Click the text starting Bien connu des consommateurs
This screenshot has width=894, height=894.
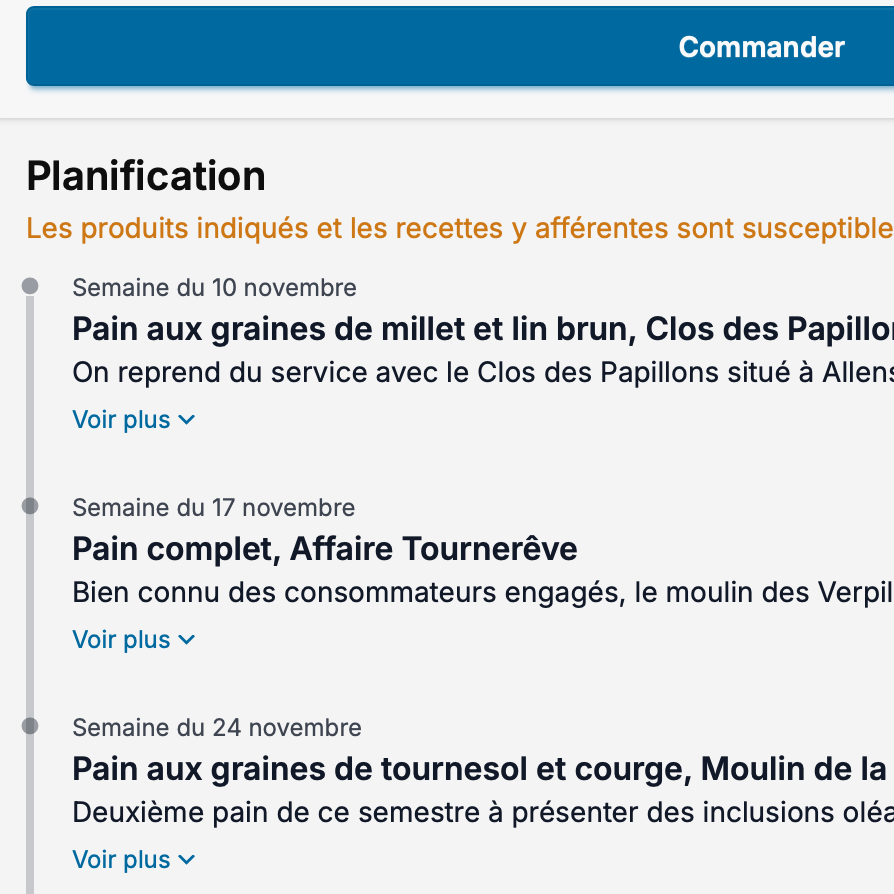(482, 593)
